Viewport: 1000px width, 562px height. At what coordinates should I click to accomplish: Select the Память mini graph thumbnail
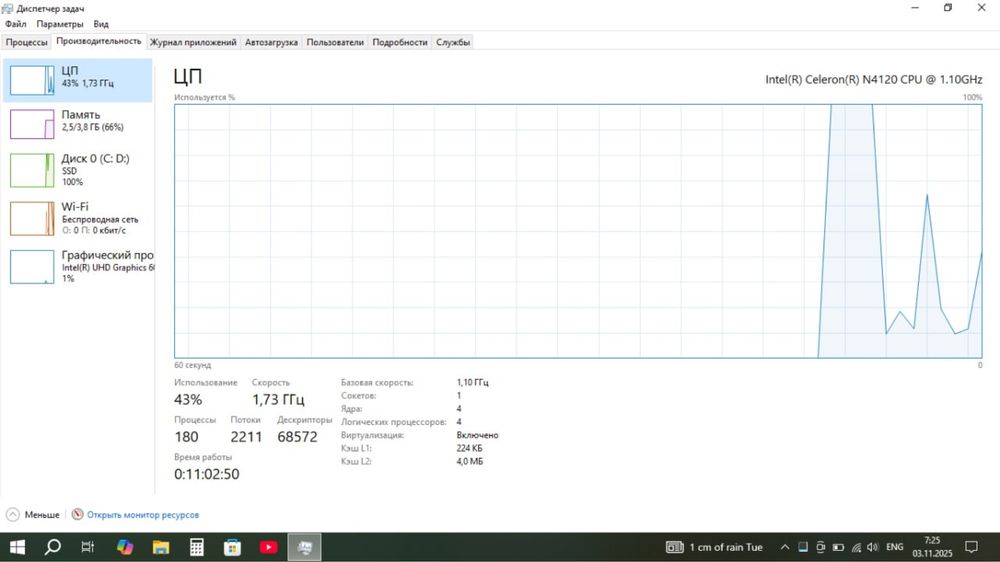point(32,124)
